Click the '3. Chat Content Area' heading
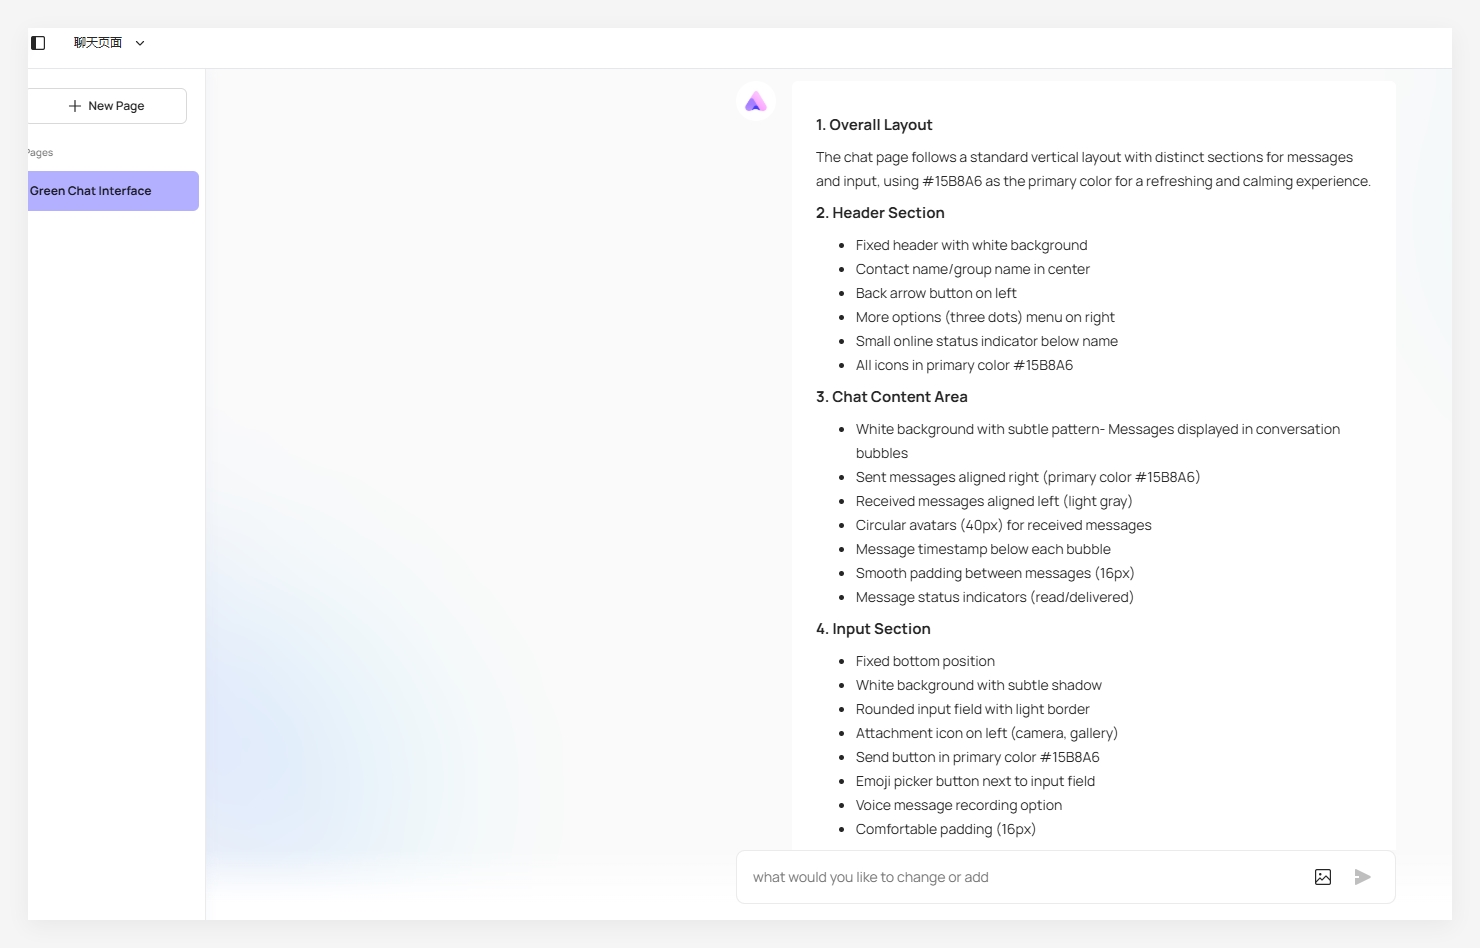 click(892, 397)
